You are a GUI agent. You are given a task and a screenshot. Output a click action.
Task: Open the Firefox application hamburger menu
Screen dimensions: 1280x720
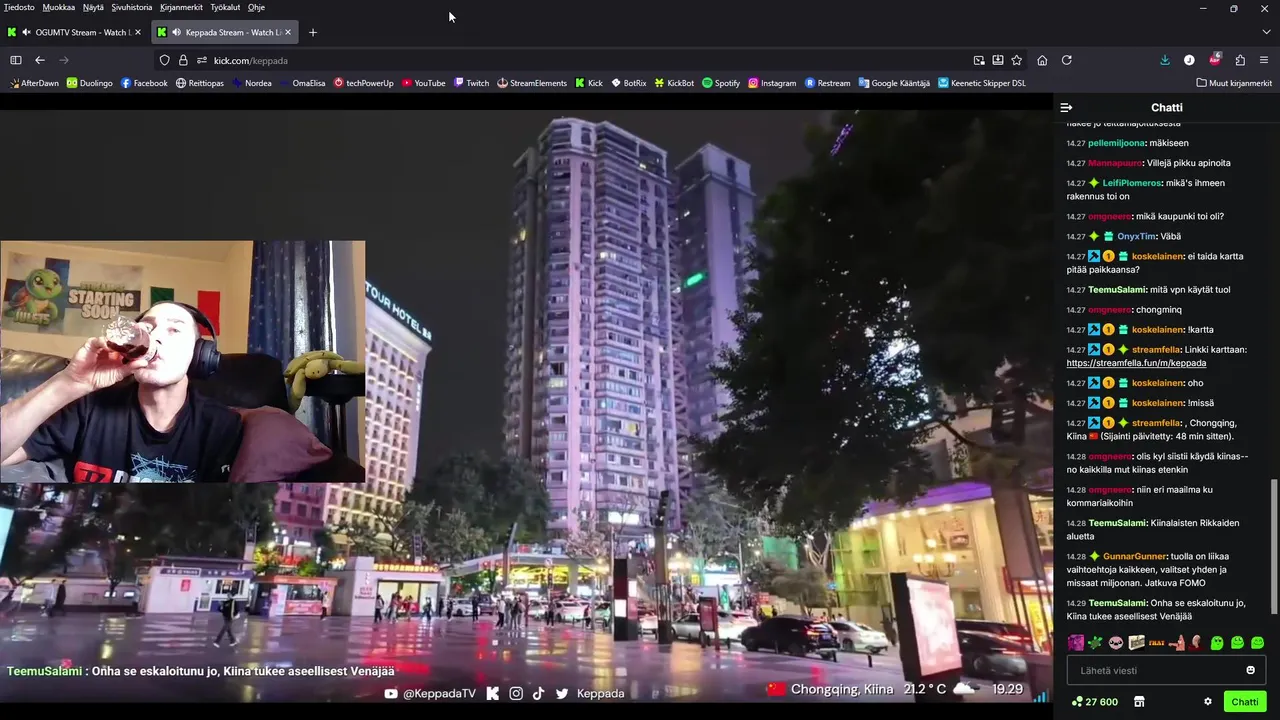click(1264, 60)
